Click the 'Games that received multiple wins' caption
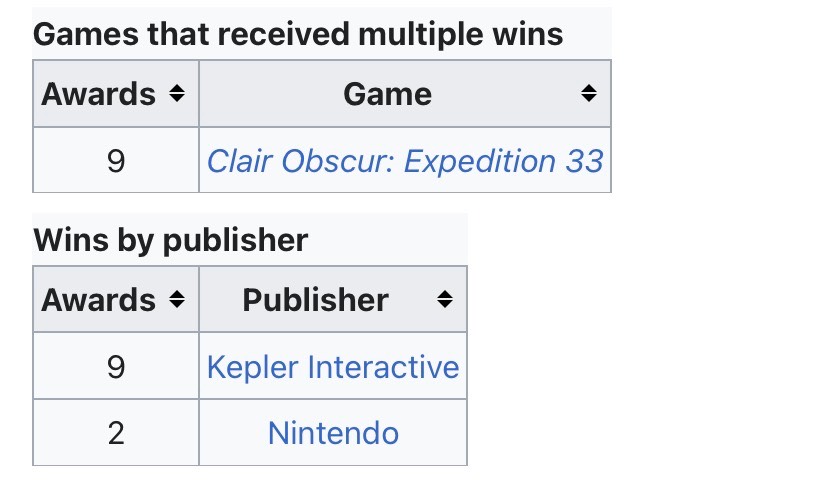This screenshot has width=828, height=498. [x=298, y=35]
